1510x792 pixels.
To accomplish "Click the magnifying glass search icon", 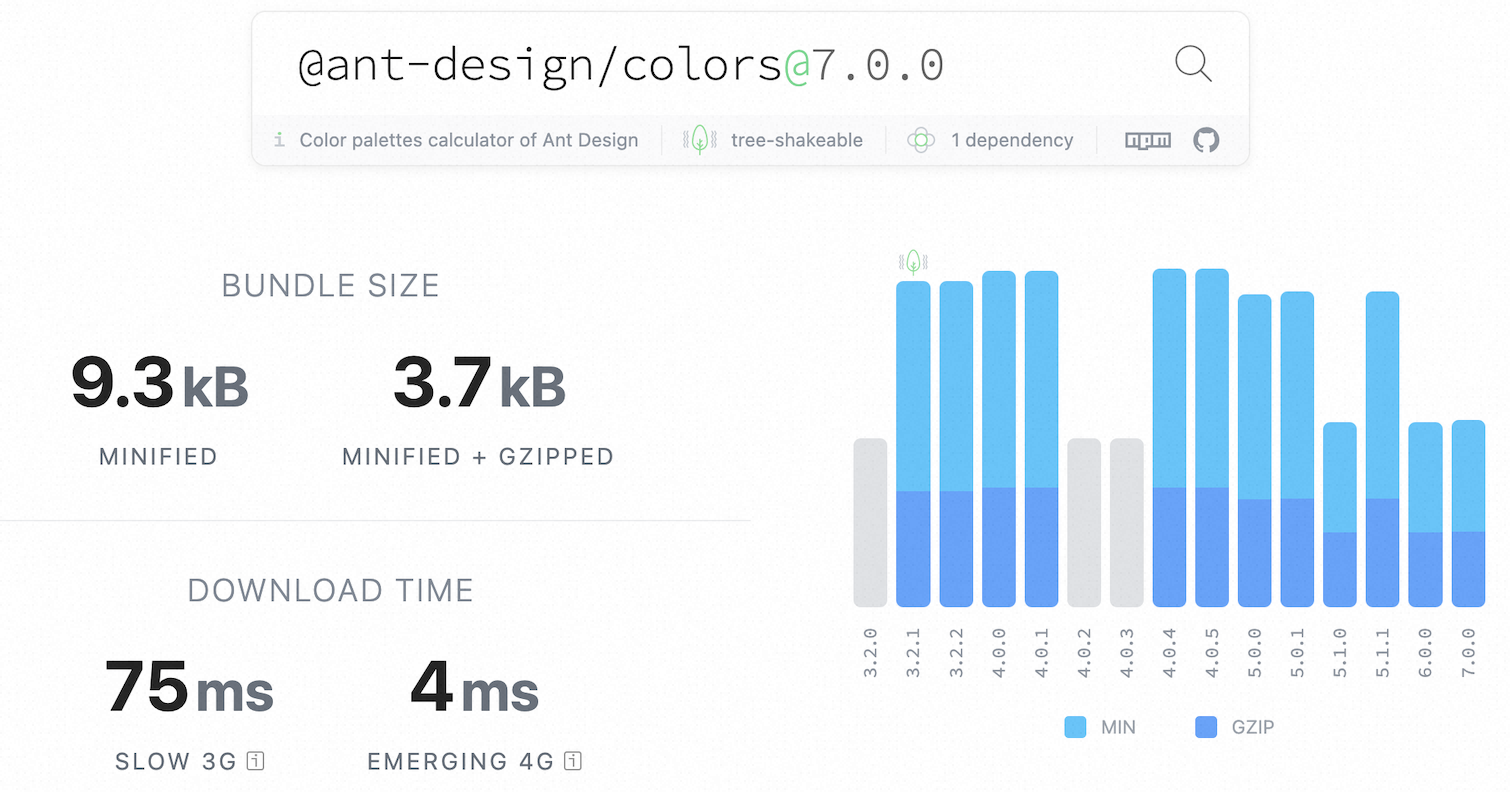I will [x=1193, y=65].
